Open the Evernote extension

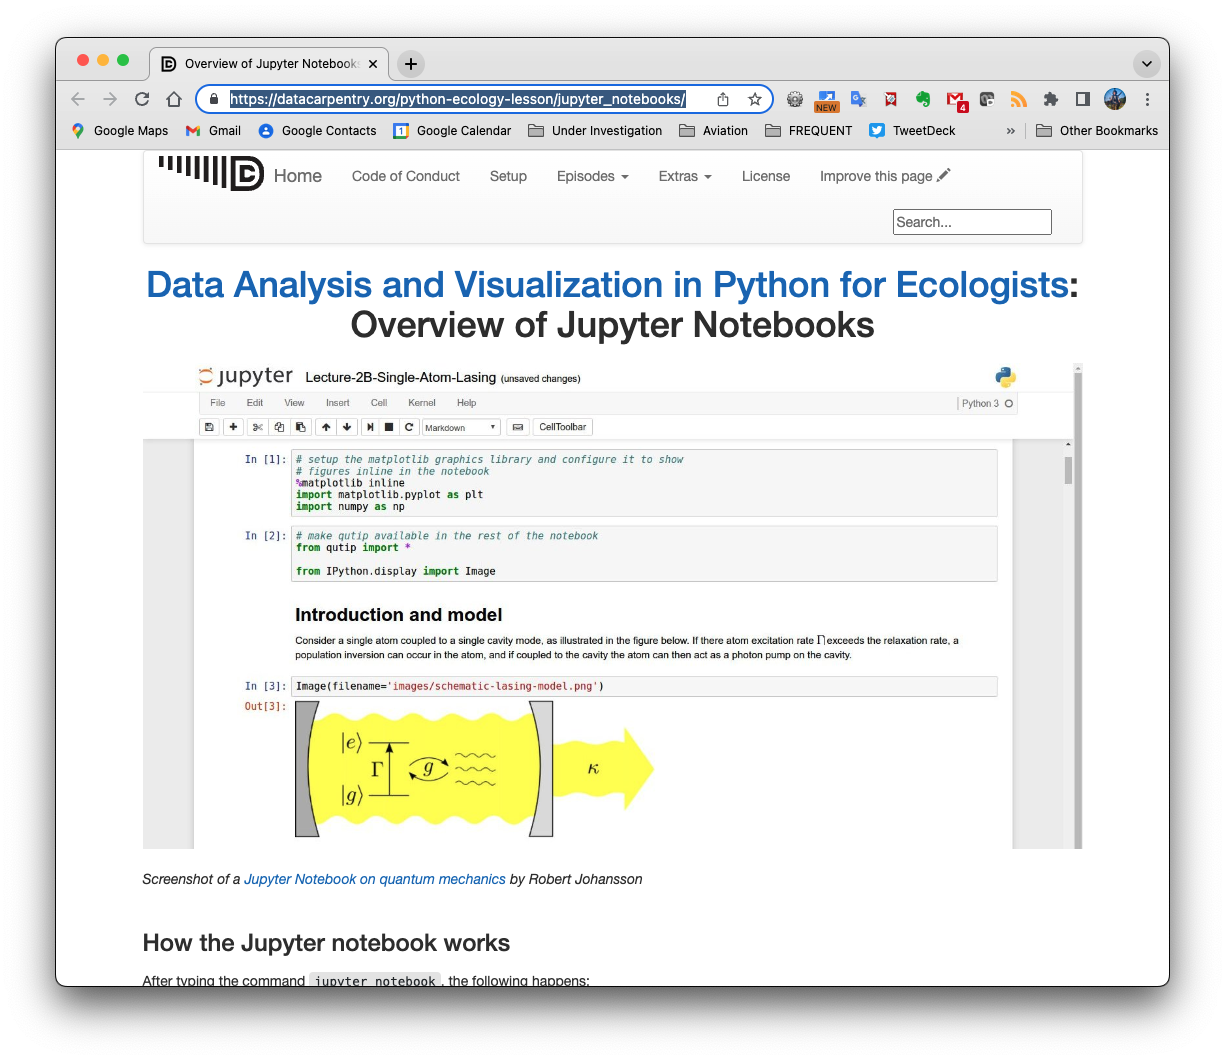(x=923, y=99)
